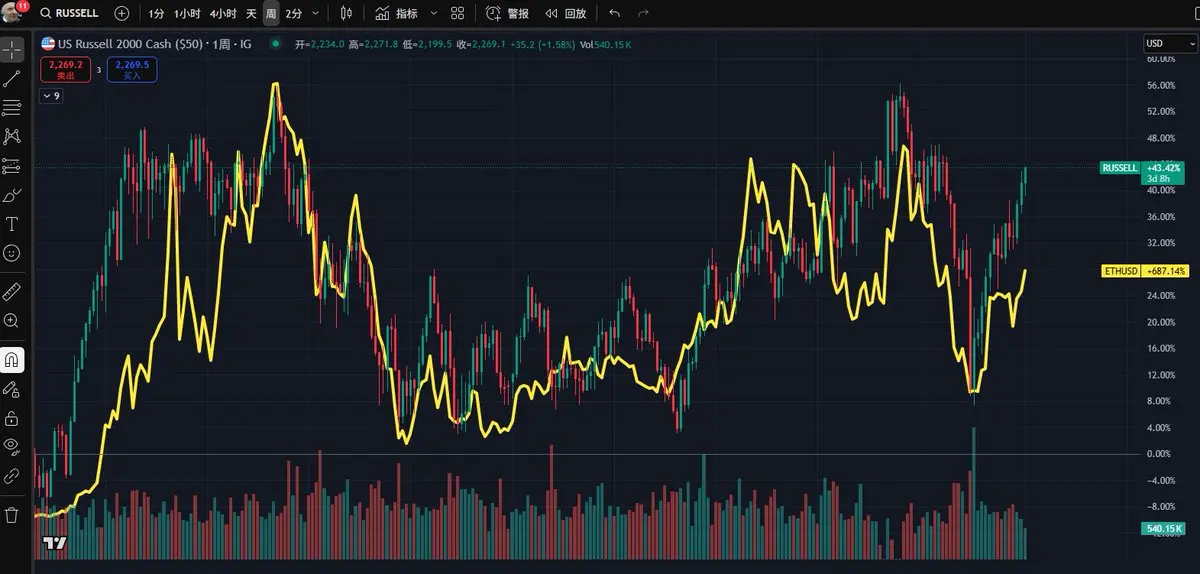1200x574 pixels.
Task: Switch to 天 daily timeframe
Action: point(251,14)
